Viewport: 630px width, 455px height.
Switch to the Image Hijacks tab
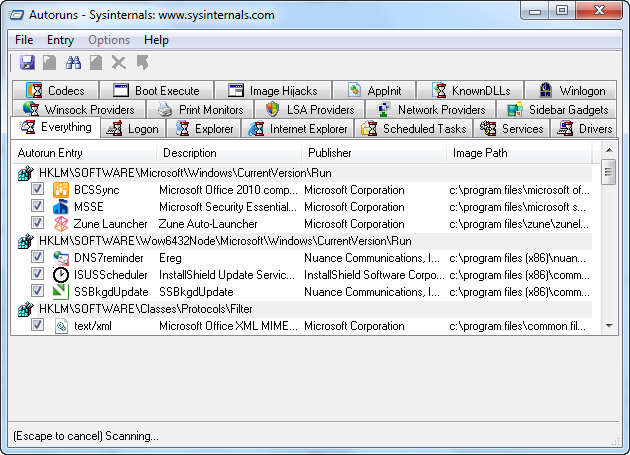273,90
